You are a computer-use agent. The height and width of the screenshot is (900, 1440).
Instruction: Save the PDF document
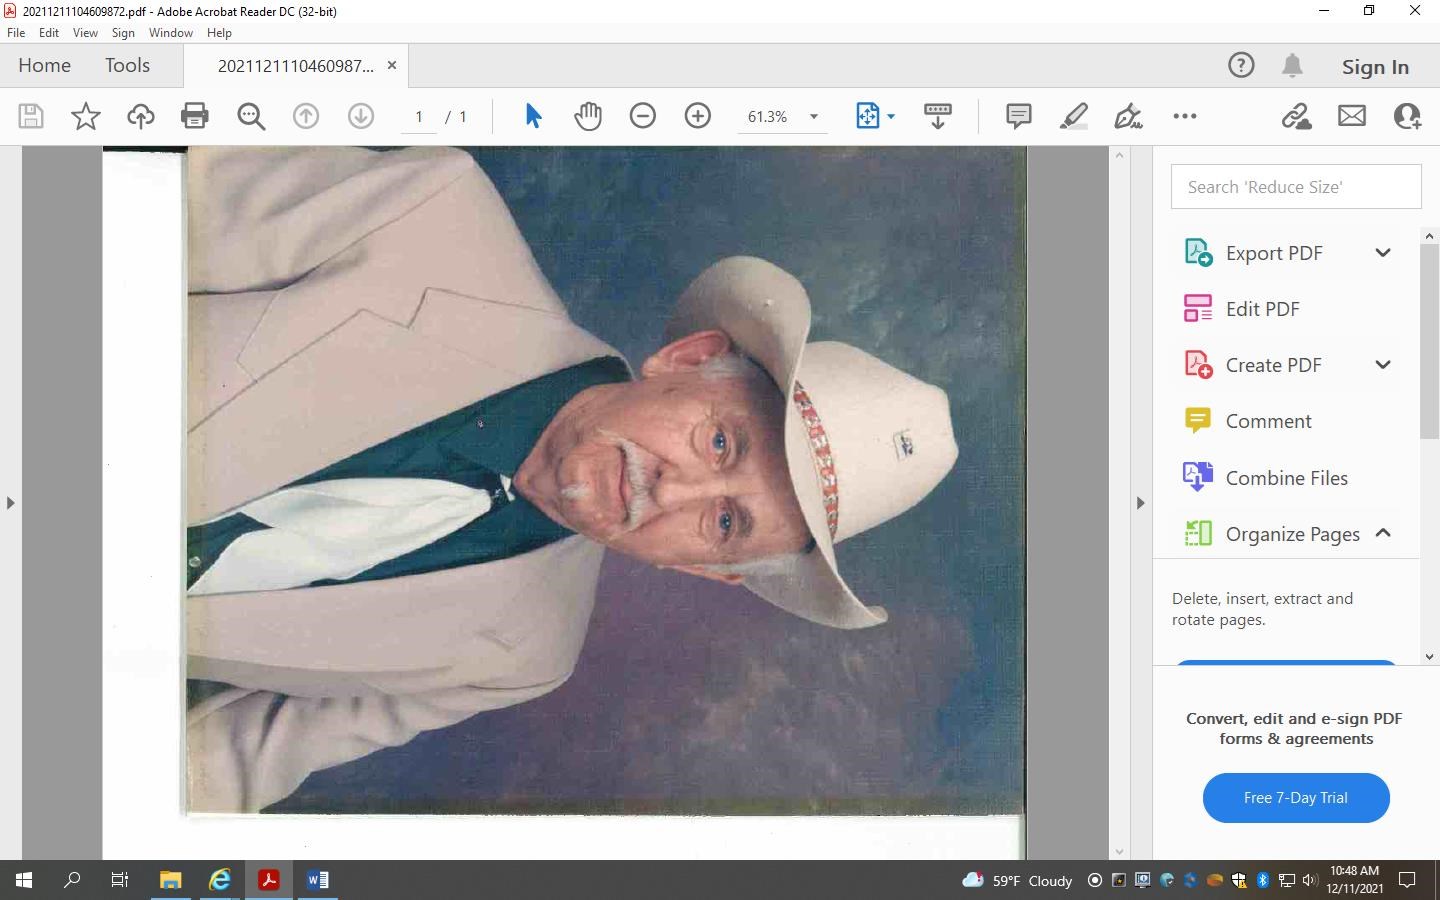30,116
